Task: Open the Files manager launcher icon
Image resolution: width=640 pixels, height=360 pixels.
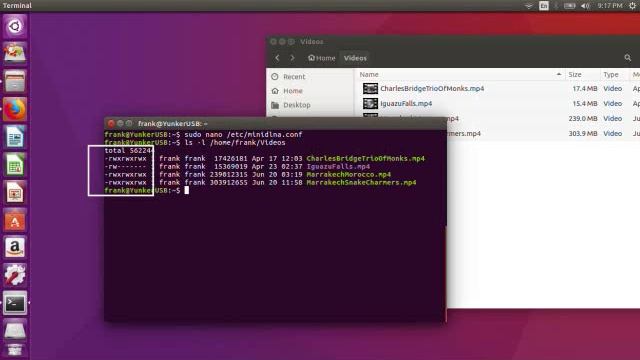Action: [x=15, y=81]
